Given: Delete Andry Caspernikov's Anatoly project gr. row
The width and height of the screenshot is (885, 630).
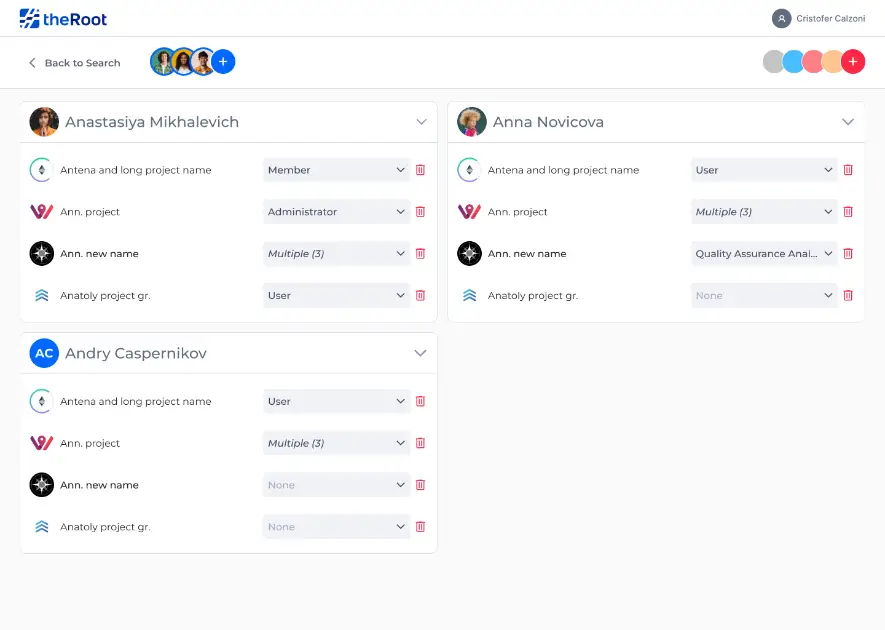Looking at the screenshot, I should (420, 527).
